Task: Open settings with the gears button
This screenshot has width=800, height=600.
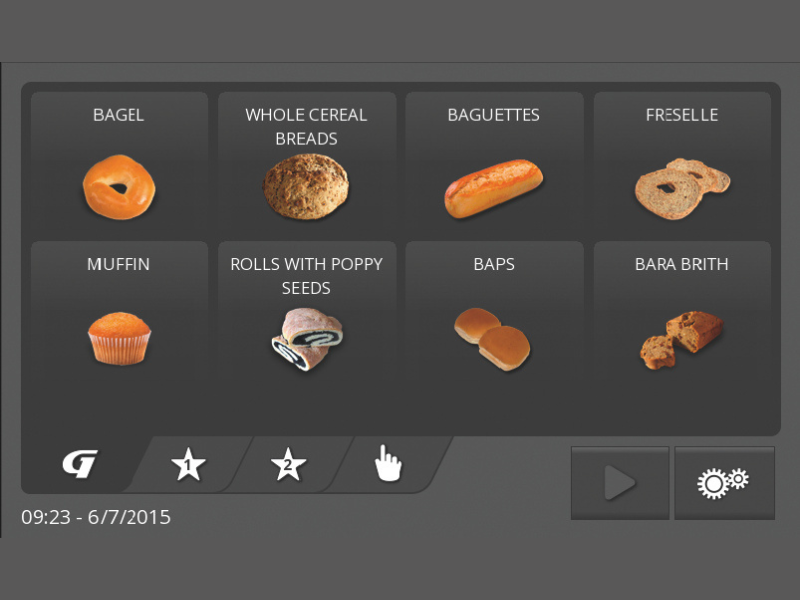Action: [724, 483]
